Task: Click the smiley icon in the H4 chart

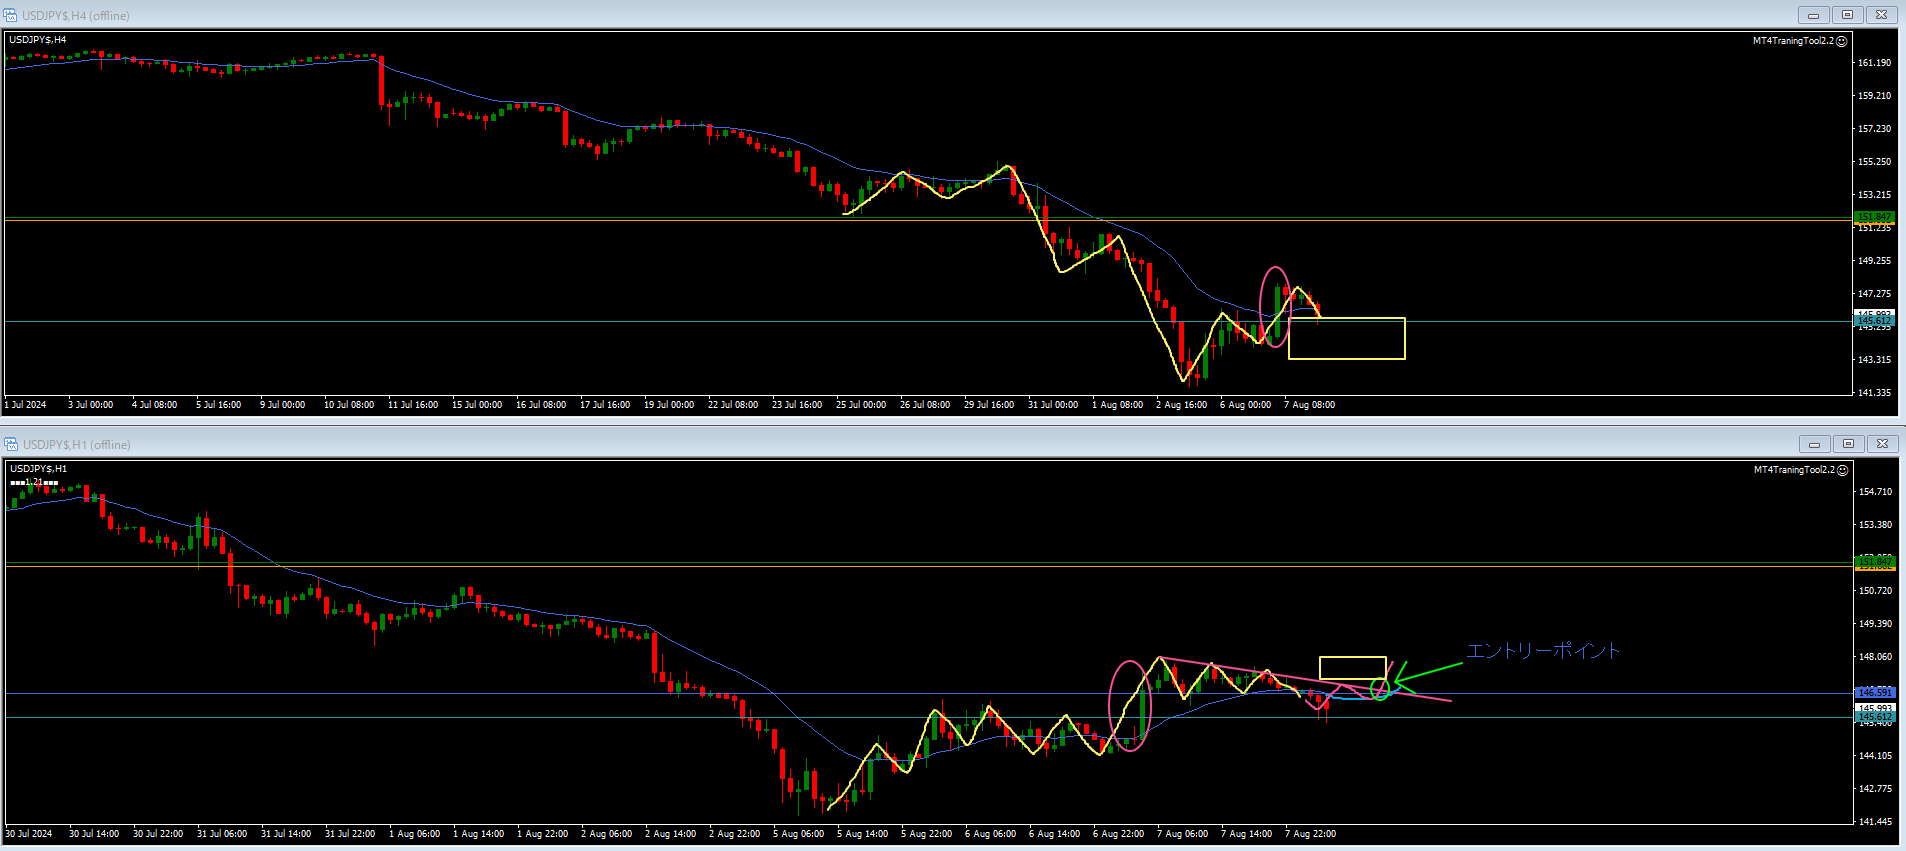Action: [x=1842, y=41]
